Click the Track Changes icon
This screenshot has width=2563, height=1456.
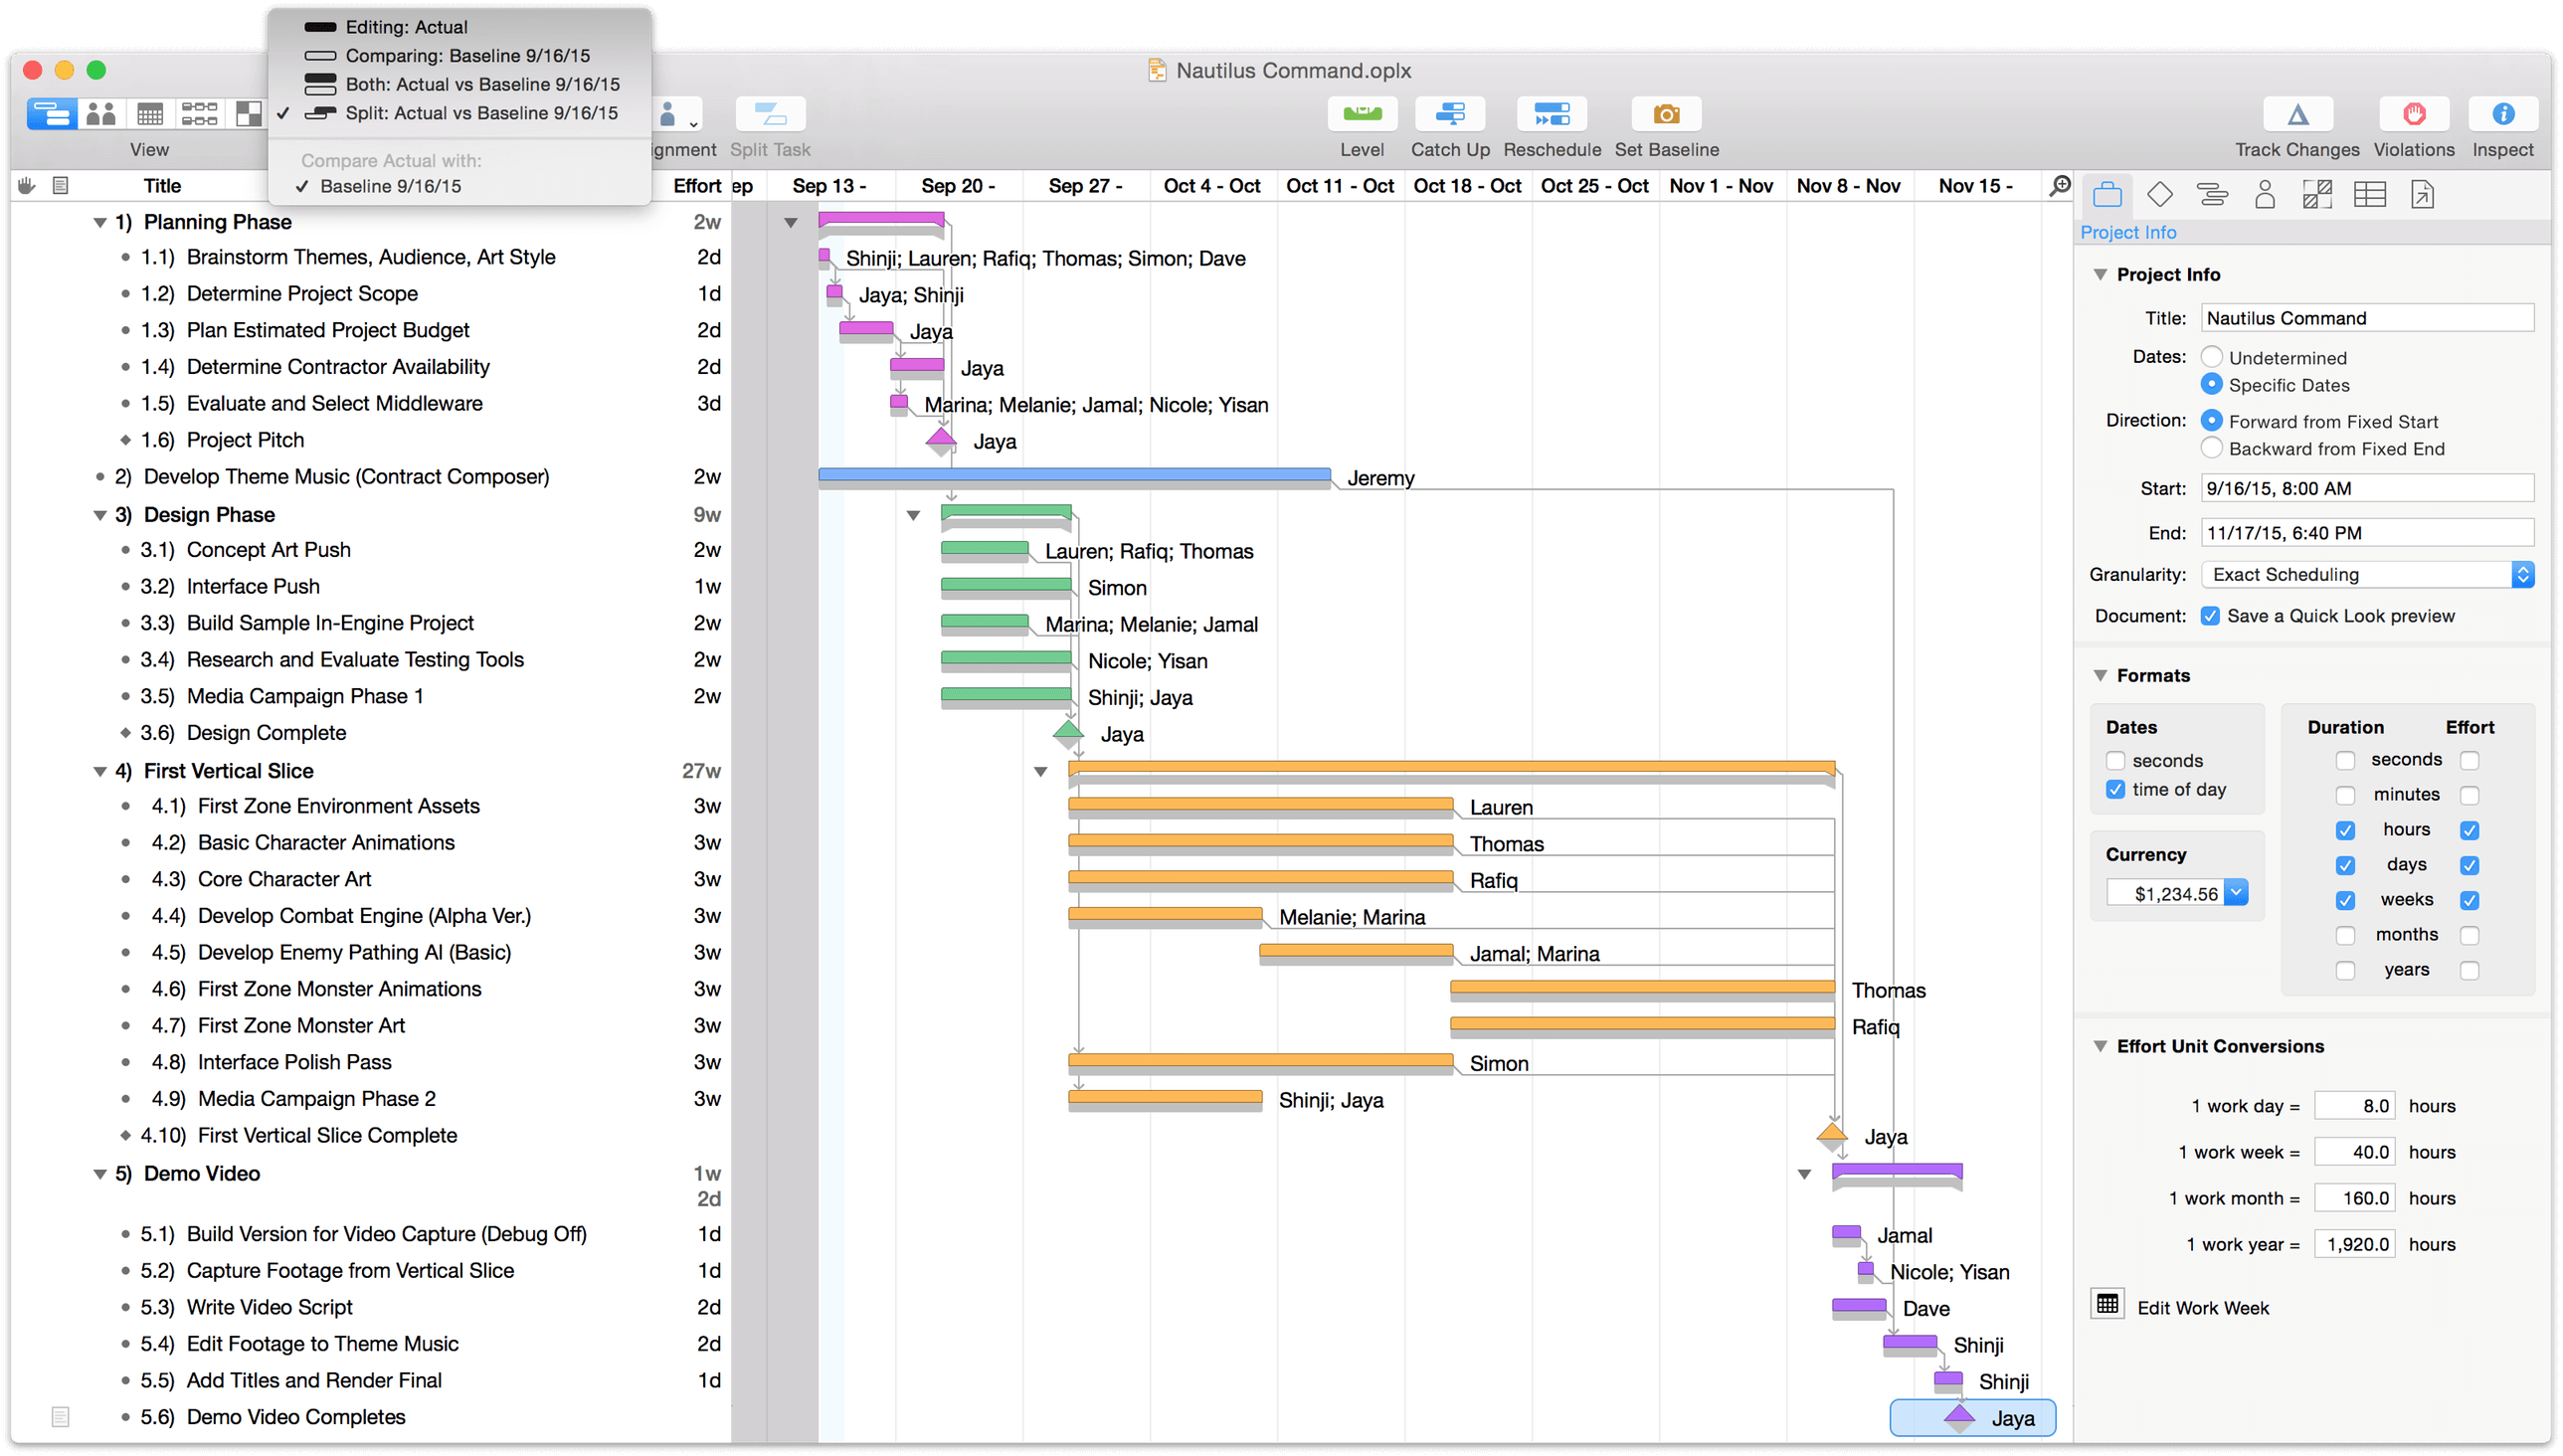click(x=2297, y=114)
